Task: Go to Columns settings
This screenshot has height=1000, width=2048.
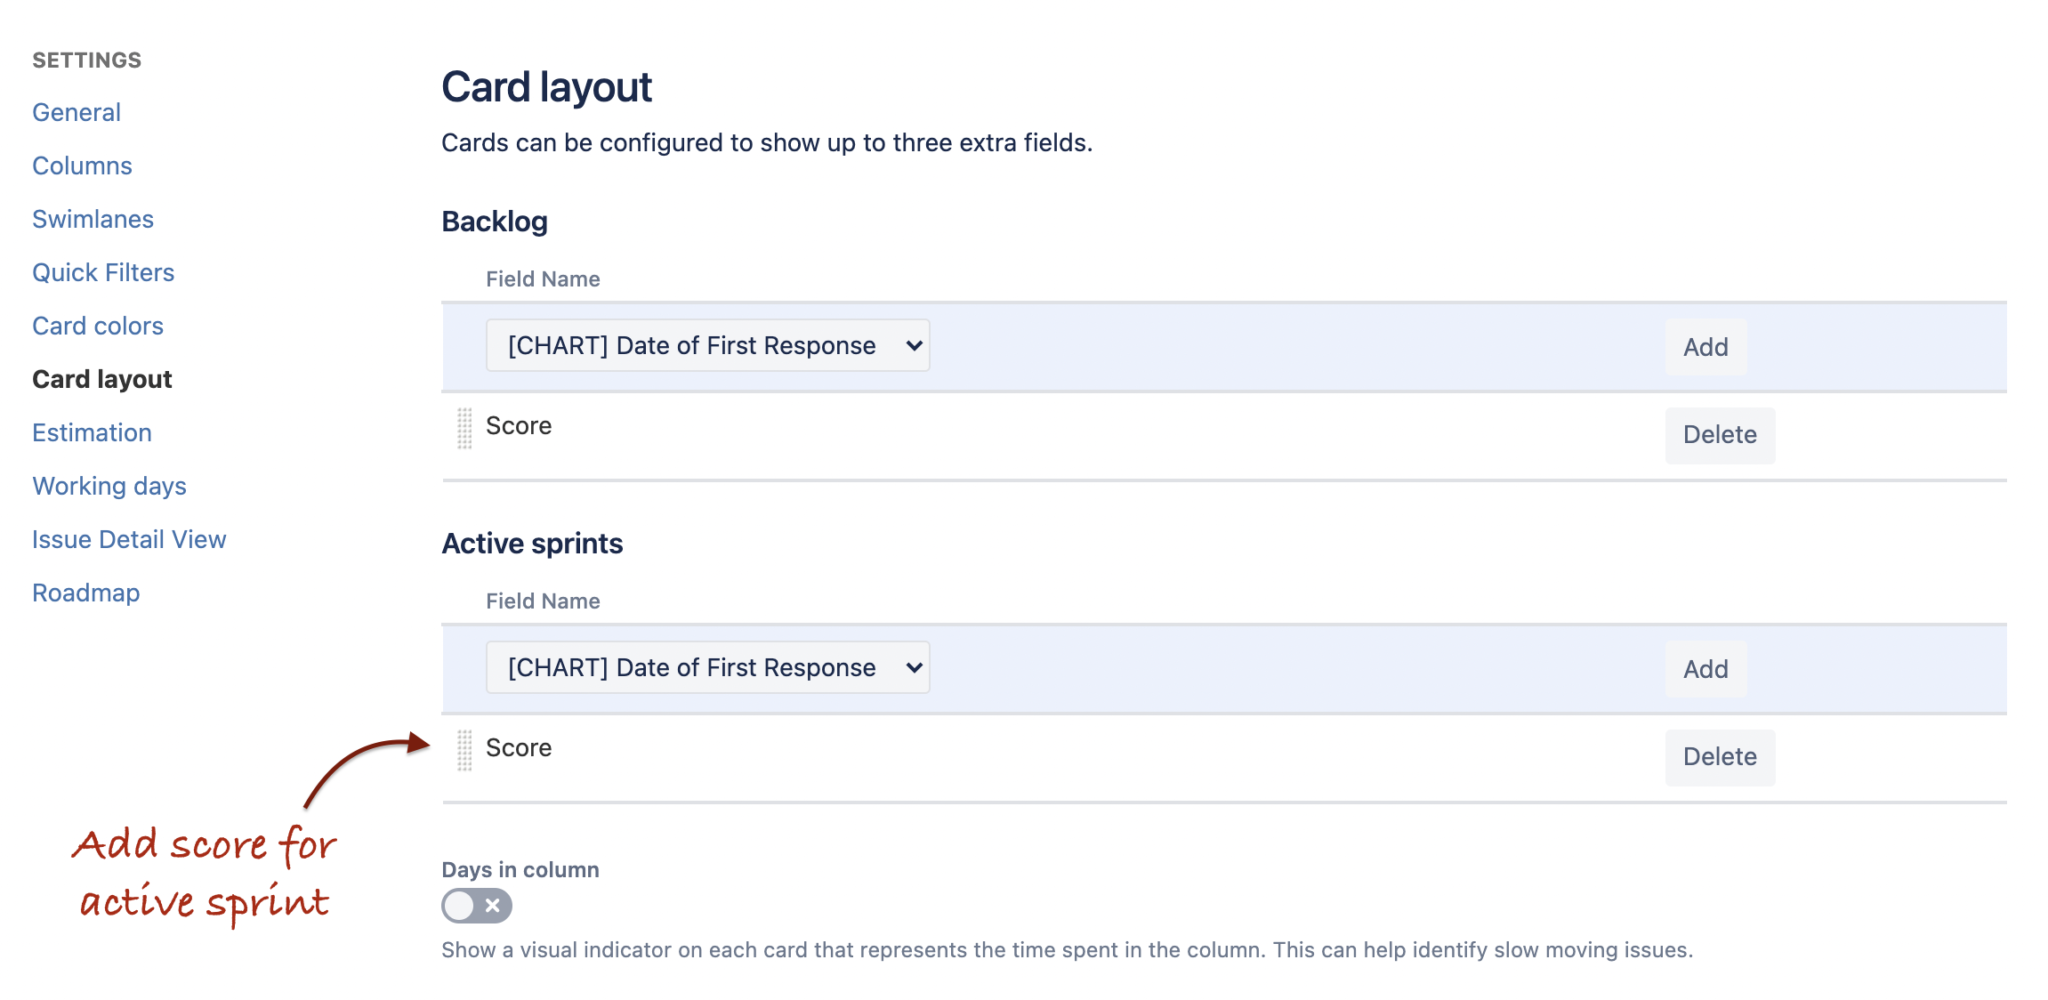Action: [82, 166]
